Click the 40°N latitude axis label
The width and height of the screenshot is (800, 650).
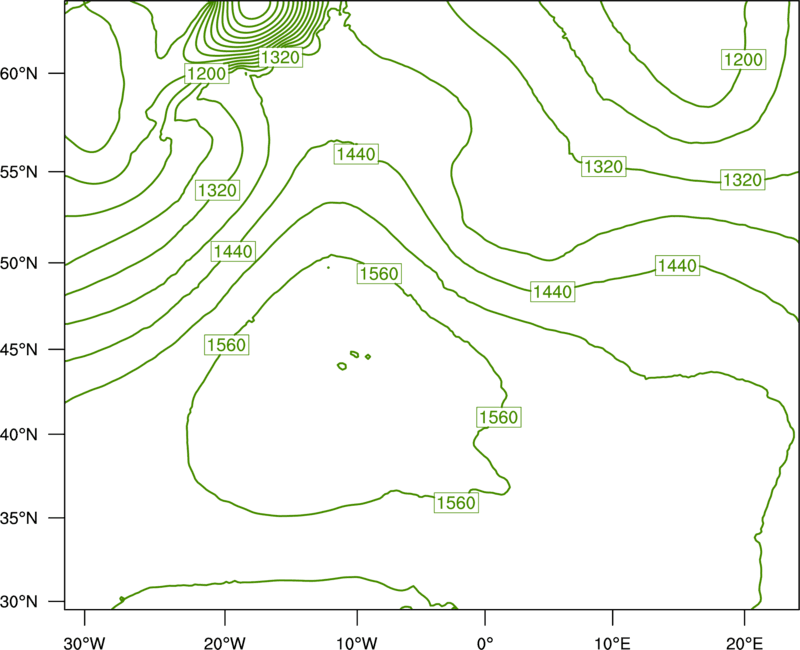(19, 435)
